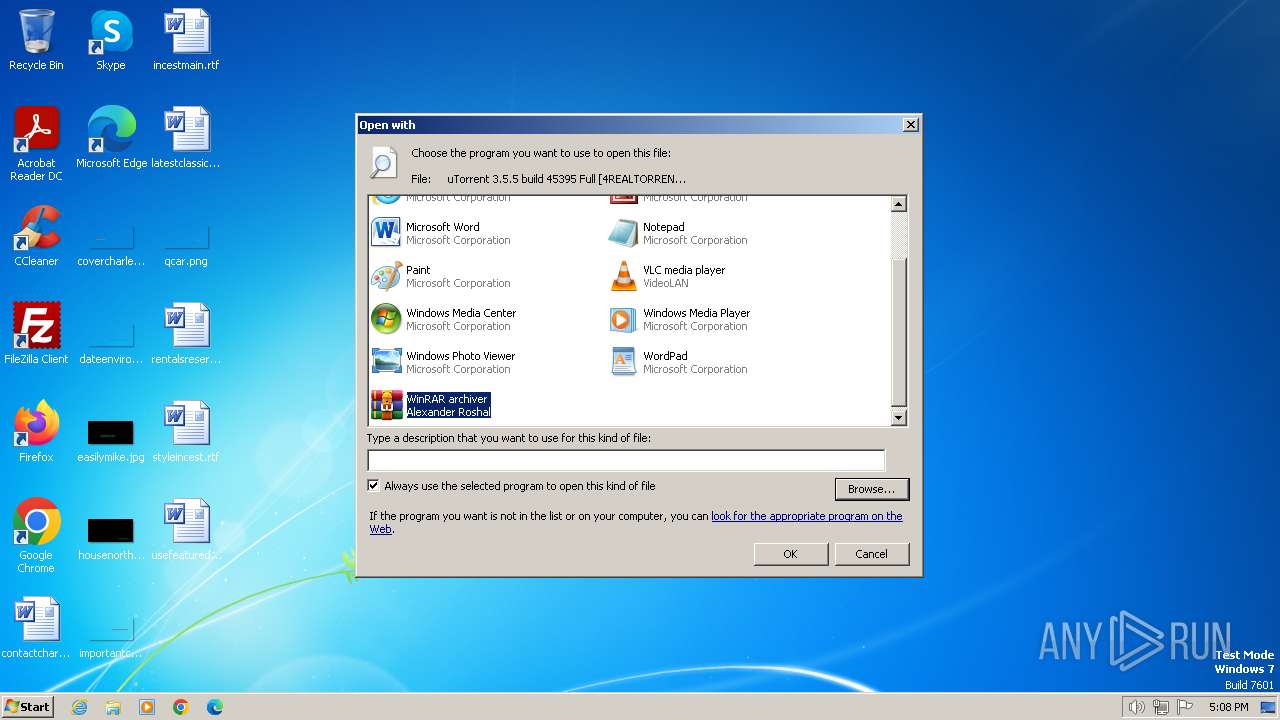This screenshot has height=720, width=1280.
Task: Choose the Windows Media Player icon
Action: [x=623, y=319]
